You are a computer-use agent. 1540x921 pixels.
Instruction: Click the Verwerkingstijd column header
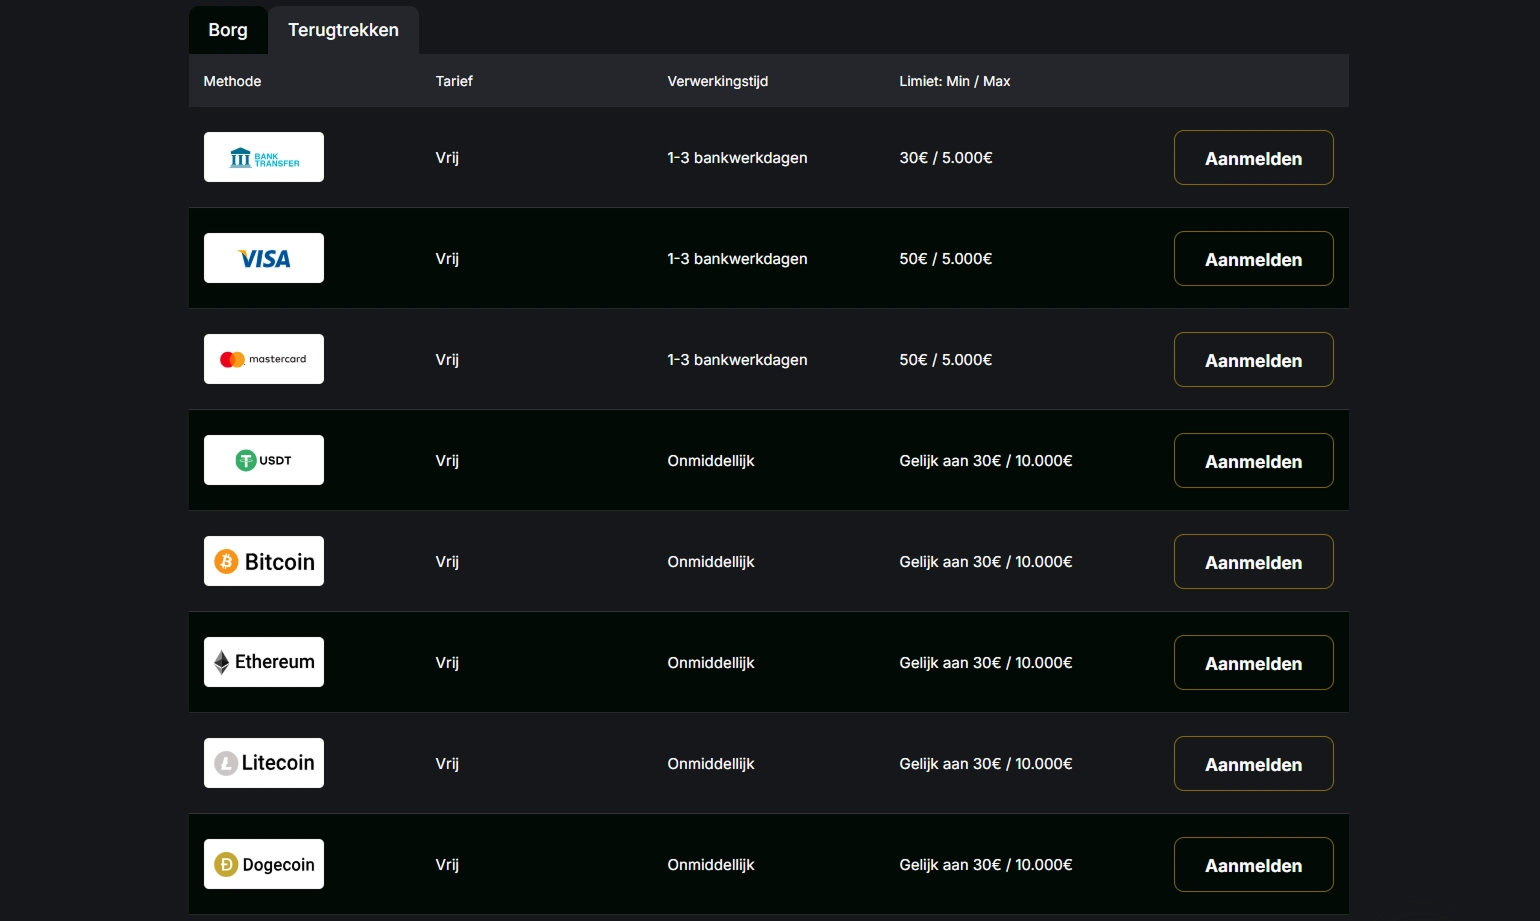[x=717, y=81]
